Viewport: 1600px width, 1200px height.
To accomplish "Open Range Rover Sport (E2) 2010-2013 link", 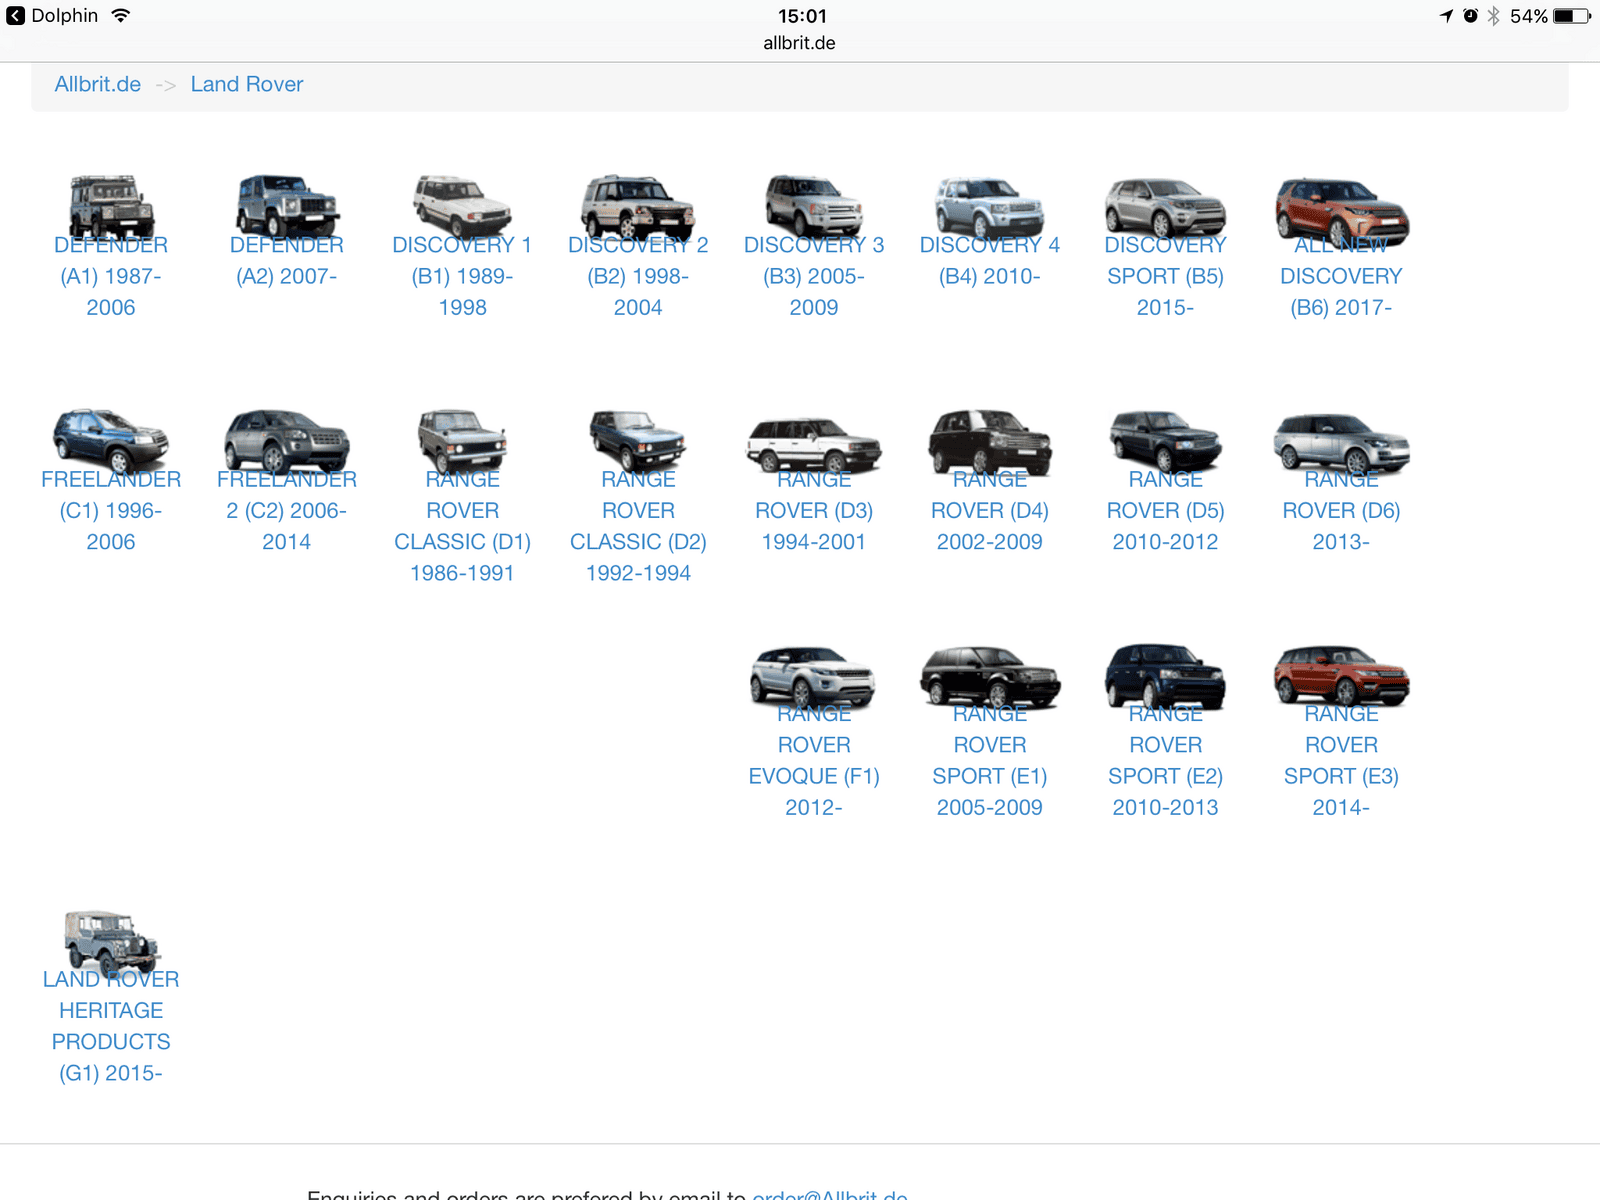I will click(1165, 760).
